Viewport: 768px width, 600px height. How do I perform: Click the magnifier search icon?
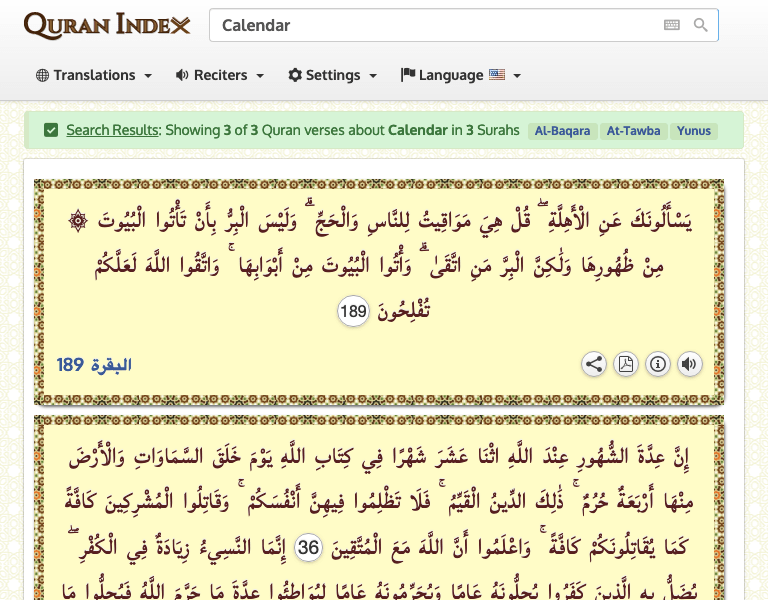tap(701, 25)
